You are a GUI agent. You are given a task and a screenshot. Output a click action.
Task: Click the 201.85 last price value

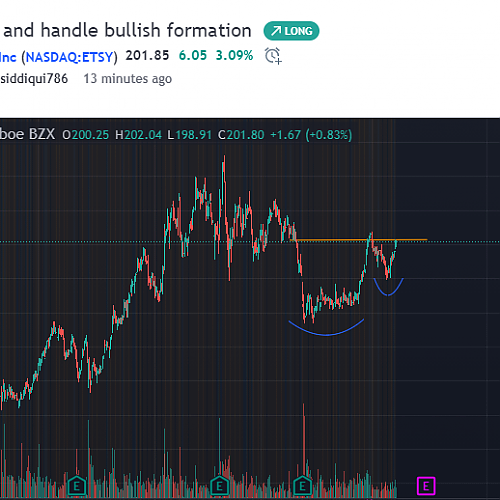(147, 55)
